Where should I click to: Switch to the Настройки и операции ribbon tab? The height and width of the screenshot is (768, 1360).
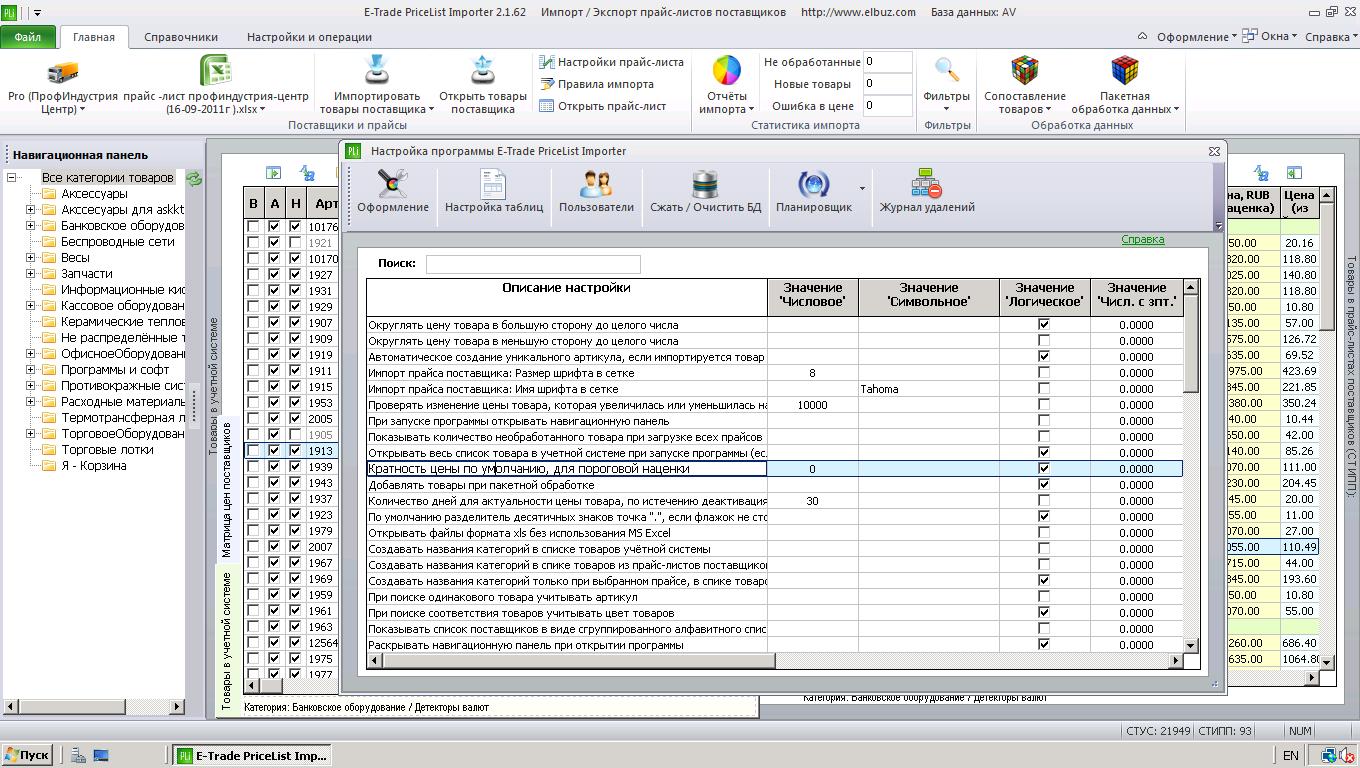309,37
